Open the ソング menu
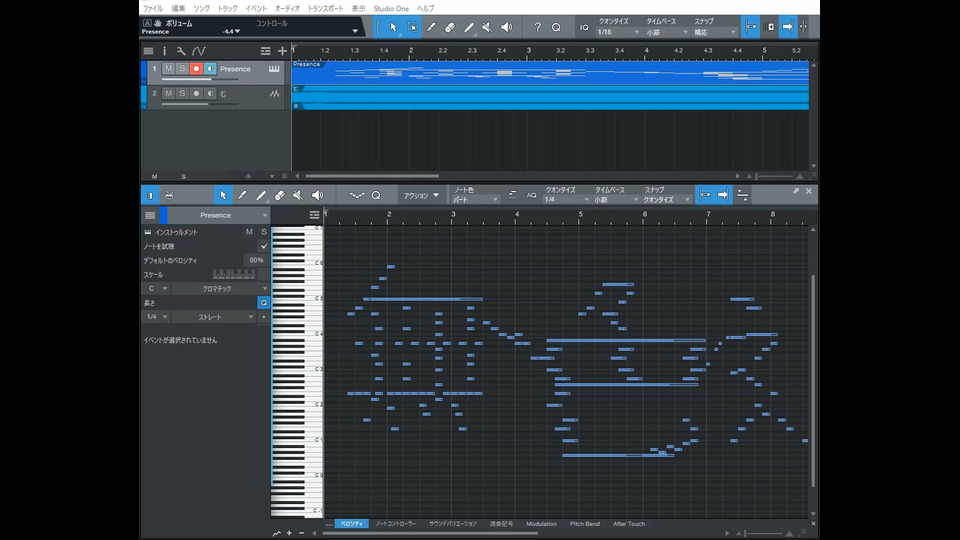 tap(201, 9)
